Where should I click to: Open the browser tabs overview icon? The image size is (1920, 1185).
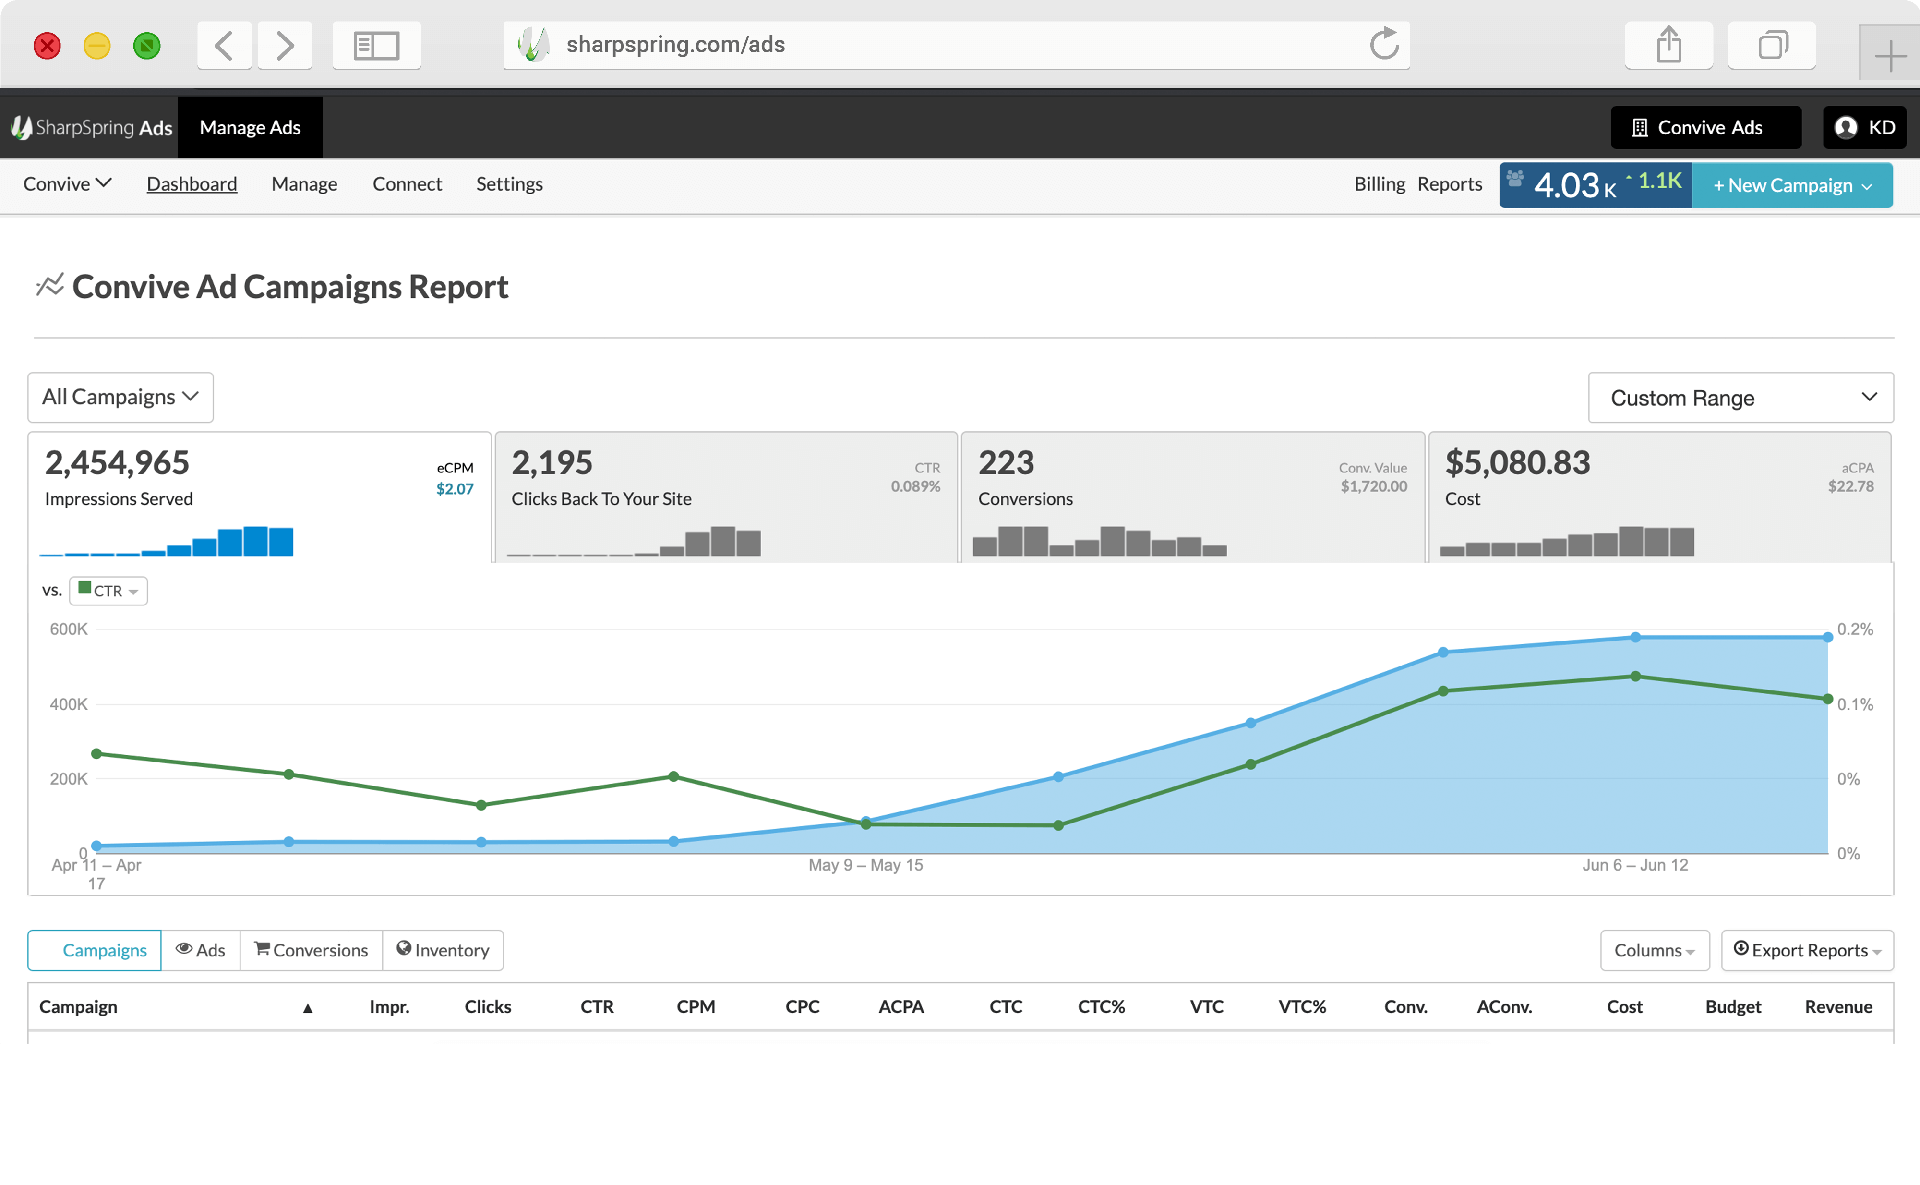coord(1772,45)
